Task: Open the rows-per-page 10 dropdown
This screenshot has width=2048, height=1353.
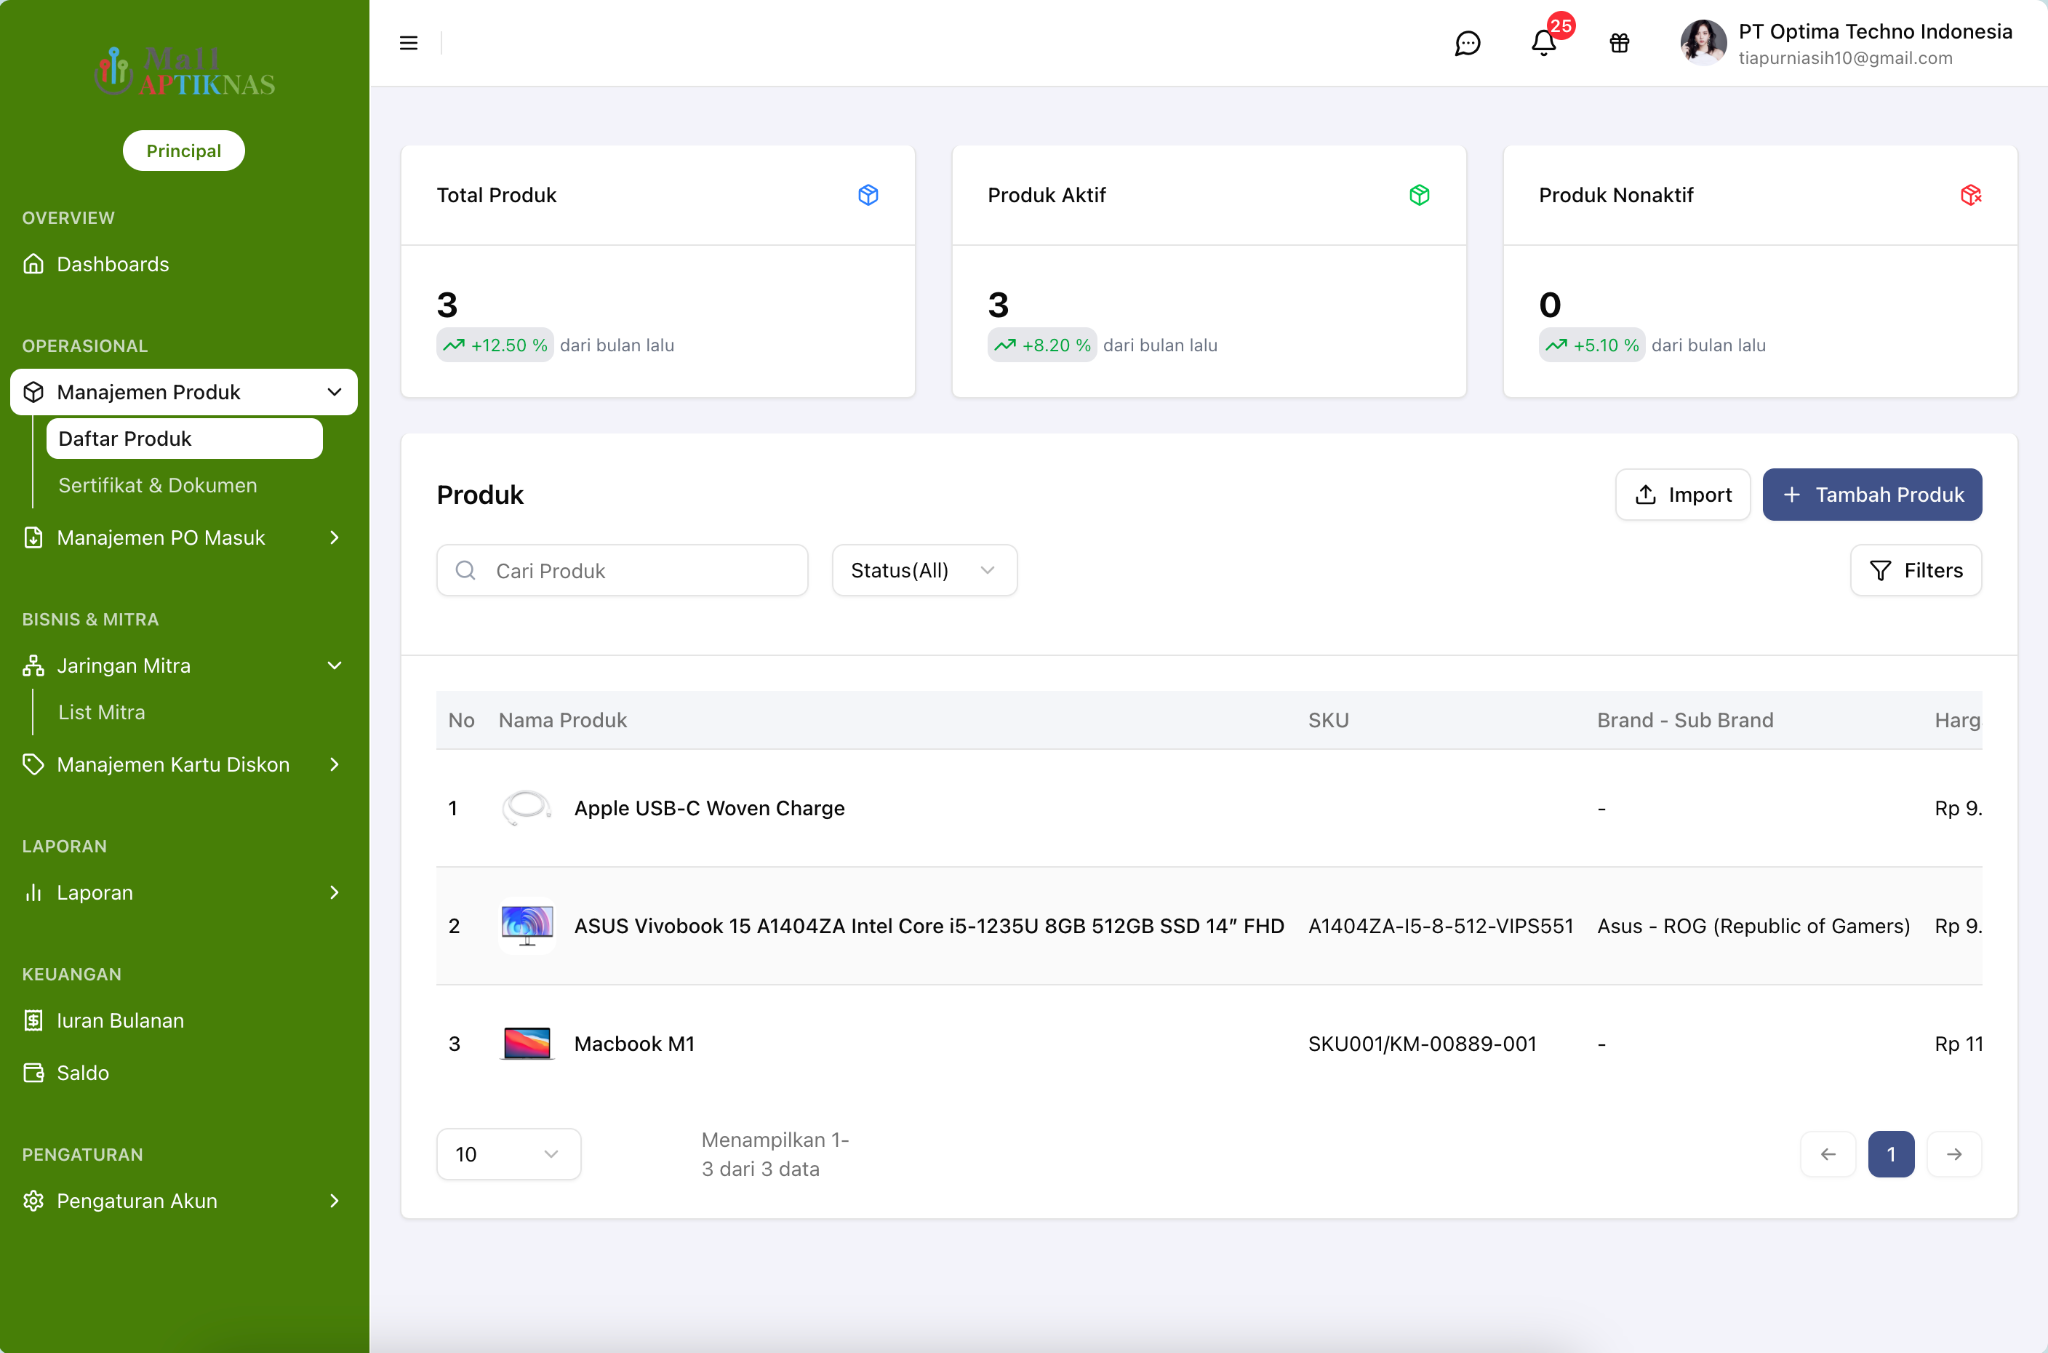Action: coord(508,1154)
